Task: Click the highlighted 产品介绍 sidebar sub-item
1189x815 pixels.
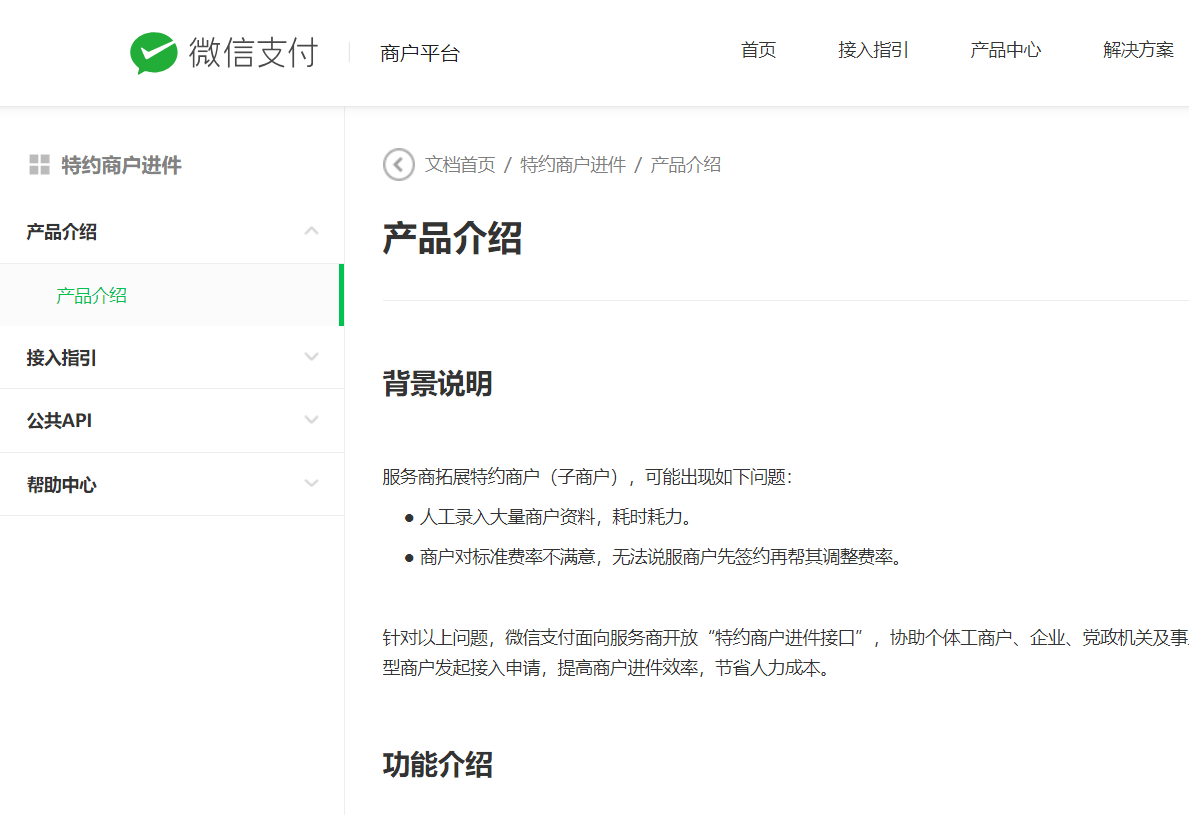Action: pos(89,295)
